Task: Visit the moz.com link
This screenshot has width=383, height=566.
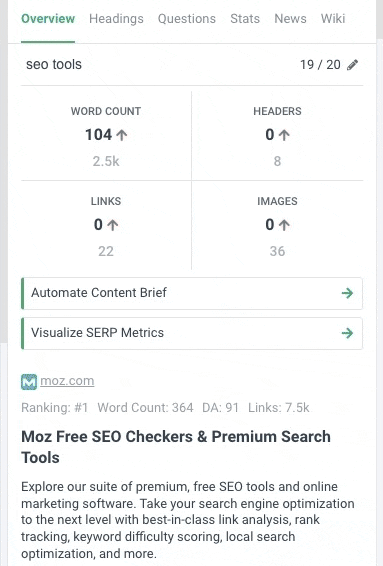Action: pyautogui.click(x=67, y=381)
